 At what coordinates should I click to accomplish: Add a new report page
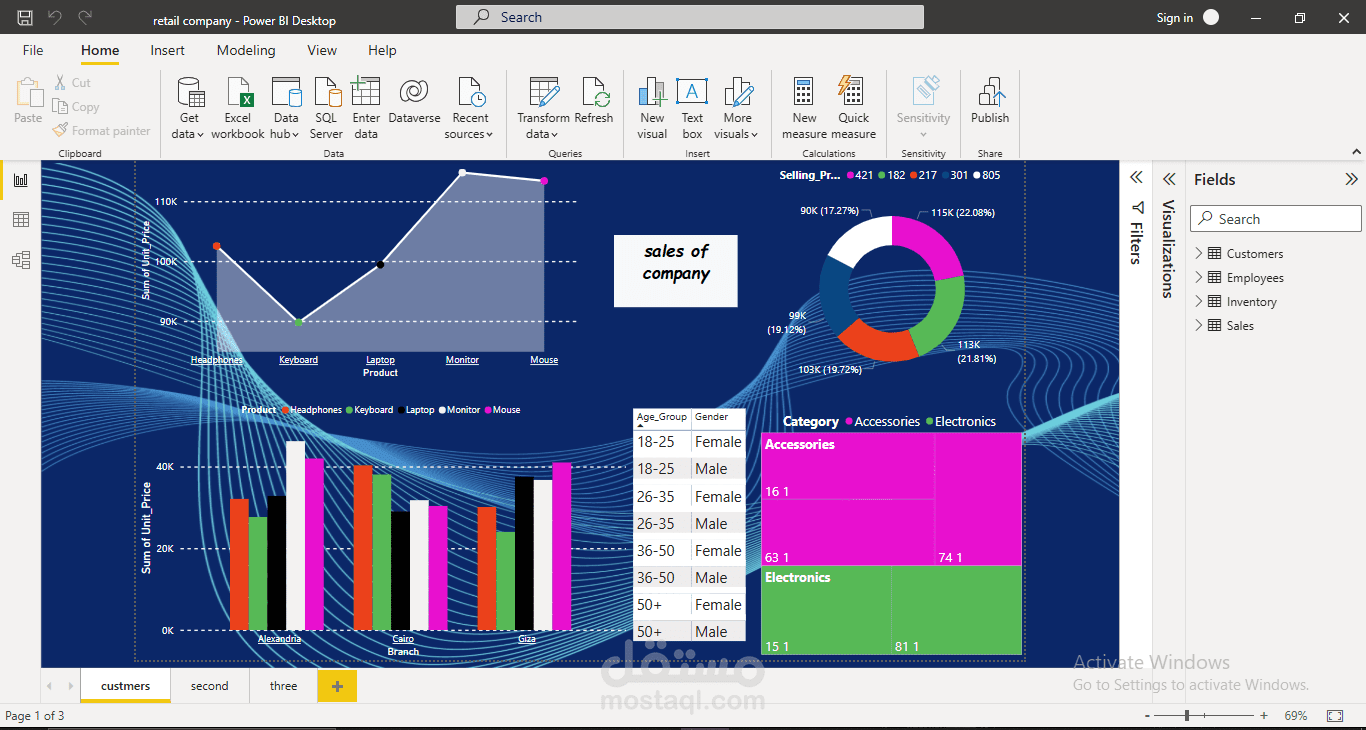pyautogui.click(x=337, y=686)
